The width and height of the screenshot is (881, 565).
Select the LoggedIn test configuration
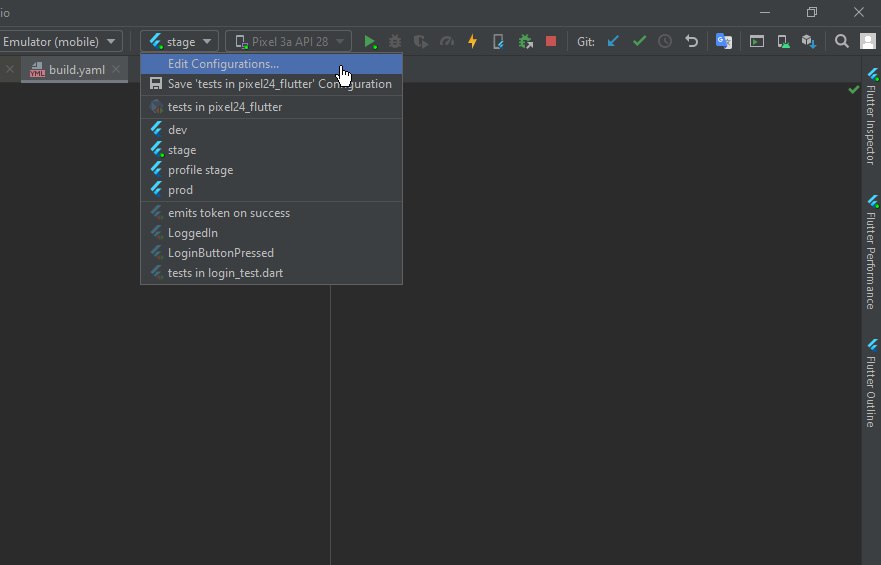(x=271, y=233)
